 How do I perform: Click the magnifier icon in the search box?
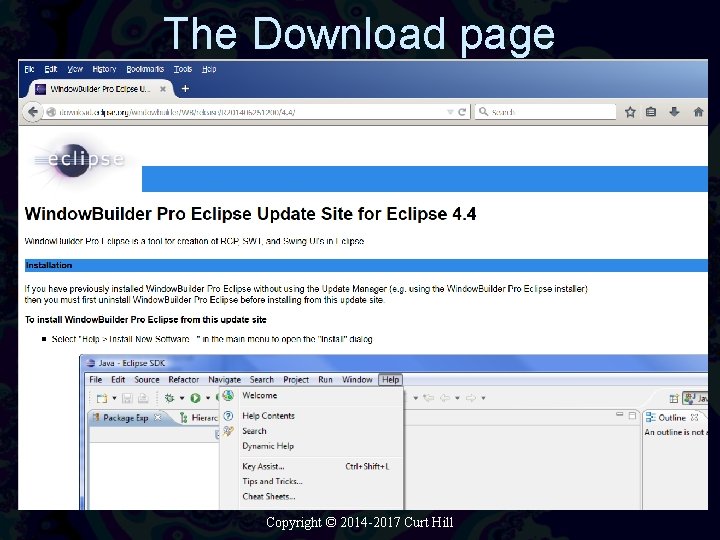[483, 112]
